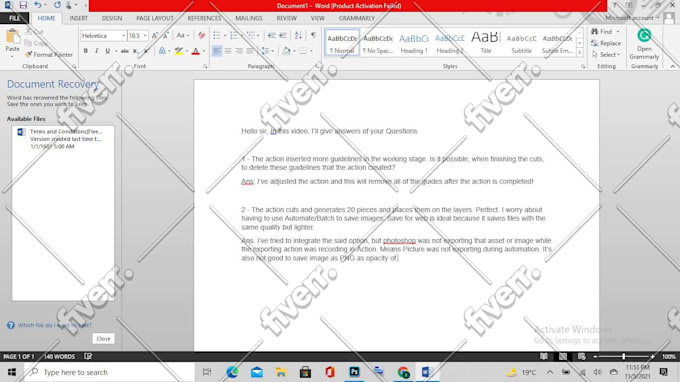
Task: Align text to the left
Action: tap(217, 51)
